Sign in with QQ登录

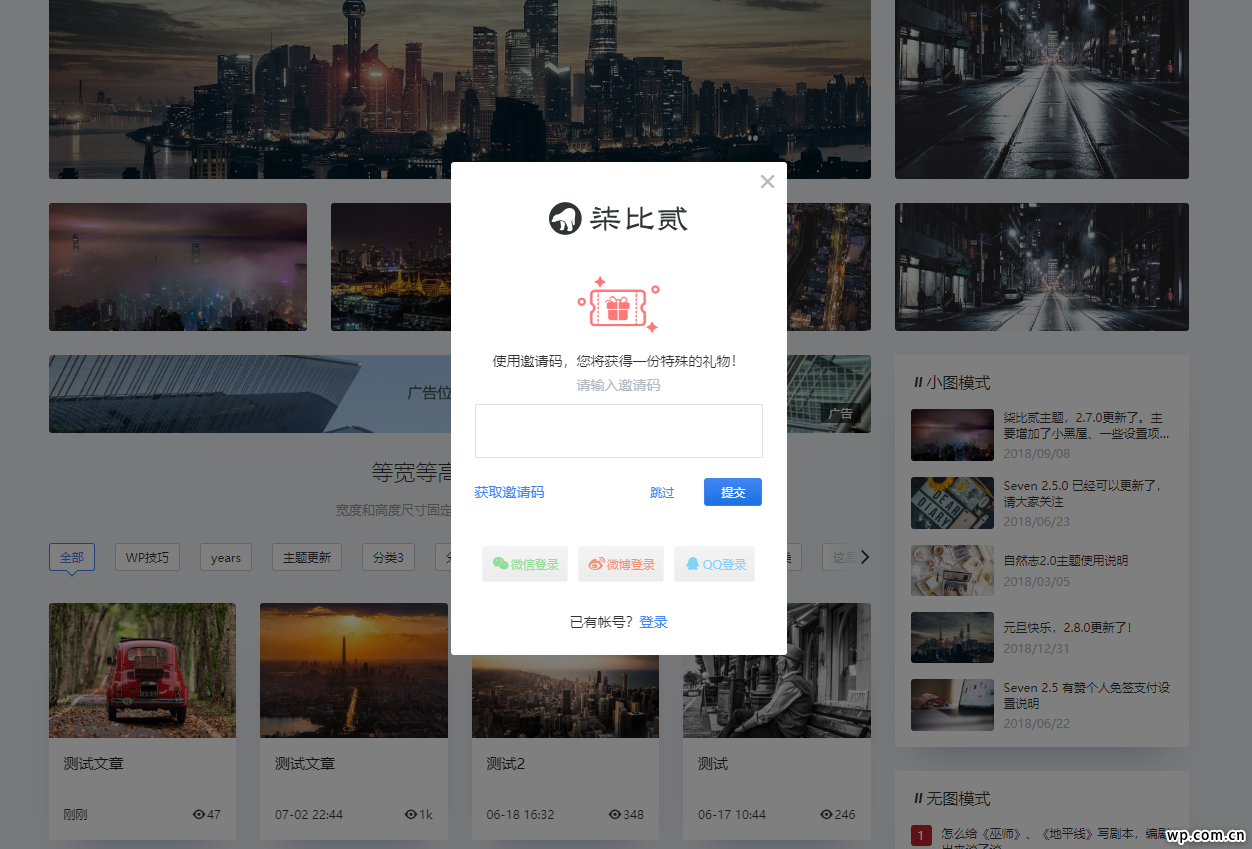[714, 564]
